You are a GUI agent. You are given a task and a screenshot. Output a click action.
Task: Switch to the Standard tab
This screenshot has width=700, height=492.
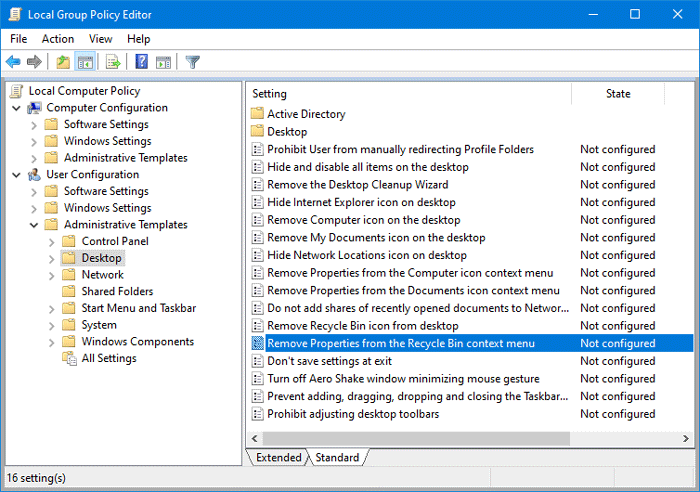tap(337, 457)
